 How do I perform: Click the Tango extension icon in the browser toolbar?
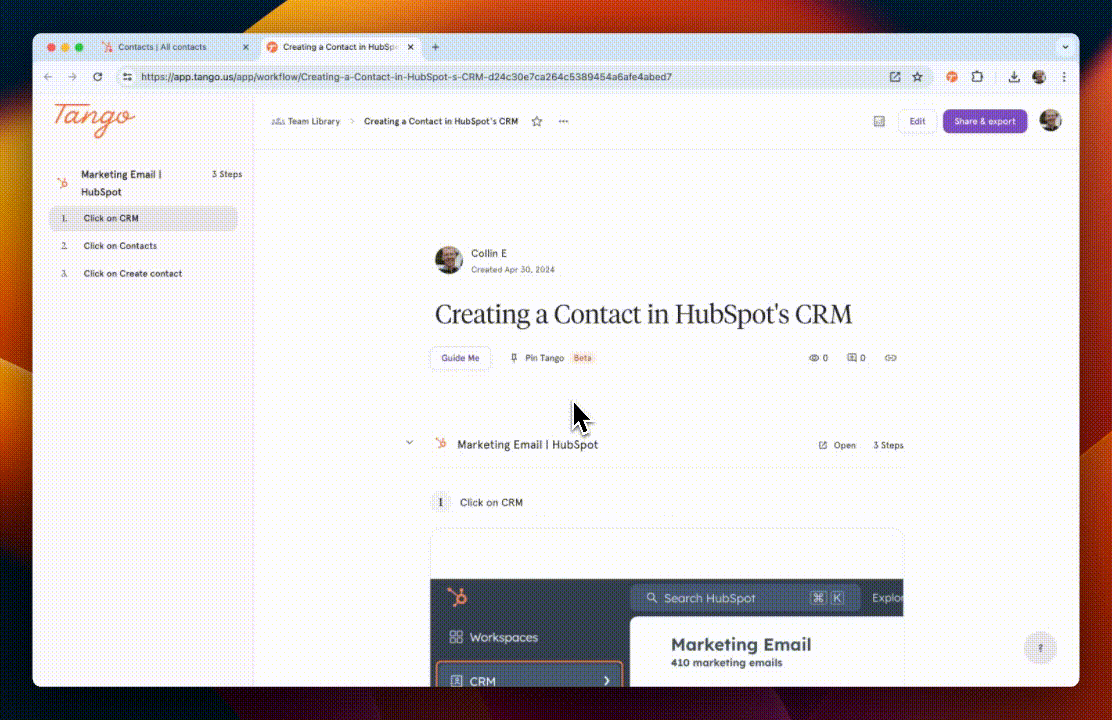952,77
